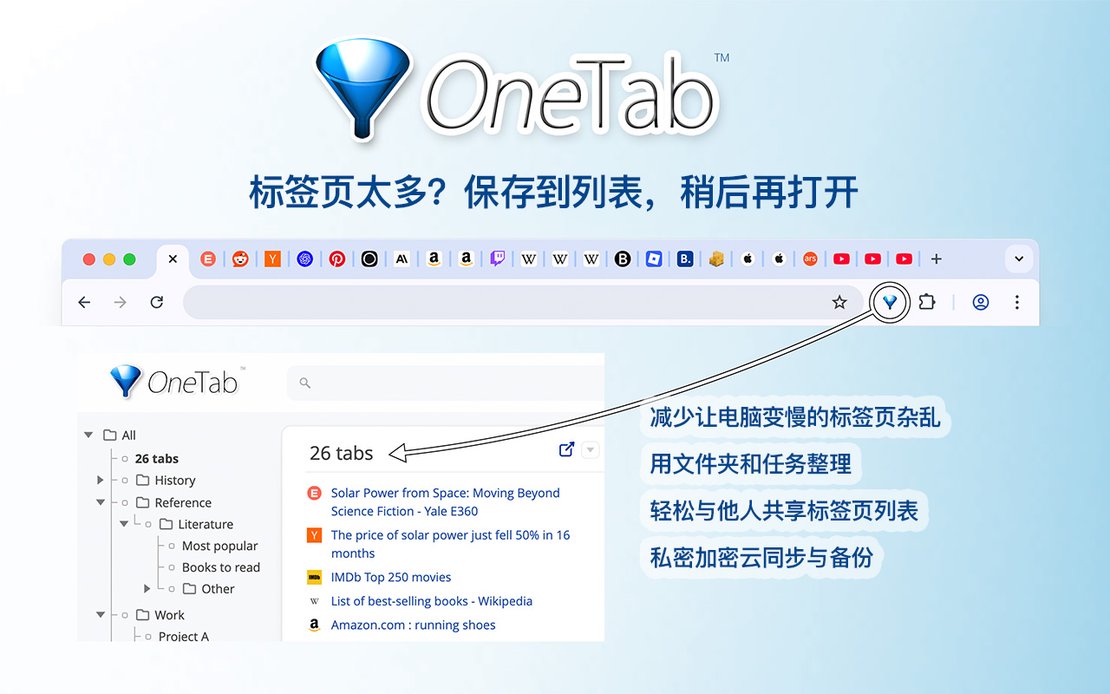Open the new tab plus button
This screenshot has width=1110, height=694.
point(936,259)
